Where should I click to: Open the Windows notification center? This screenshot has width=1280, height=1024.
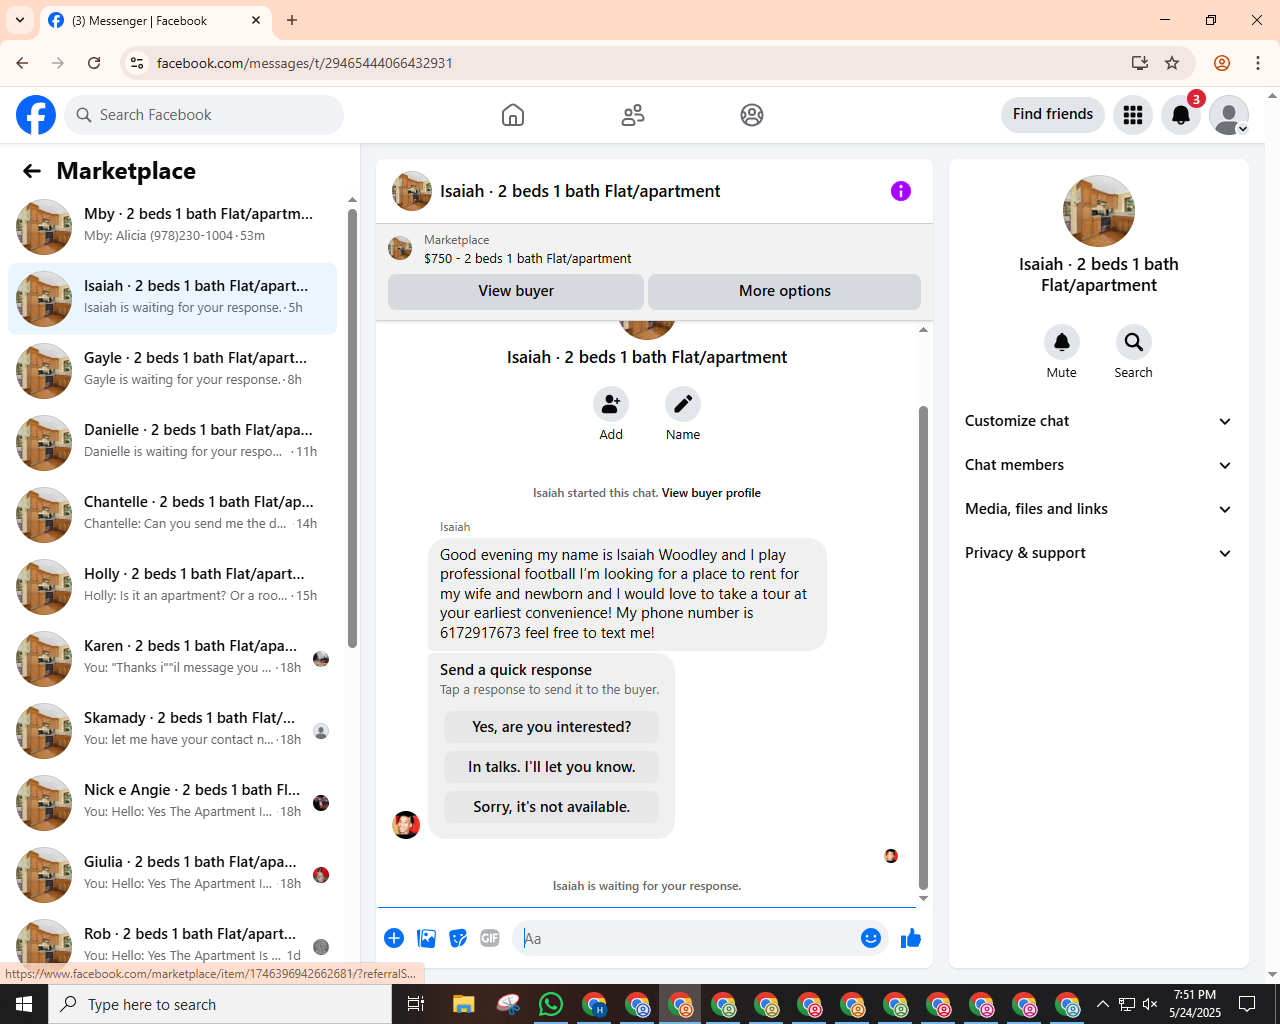(x=1247, y=1004)
